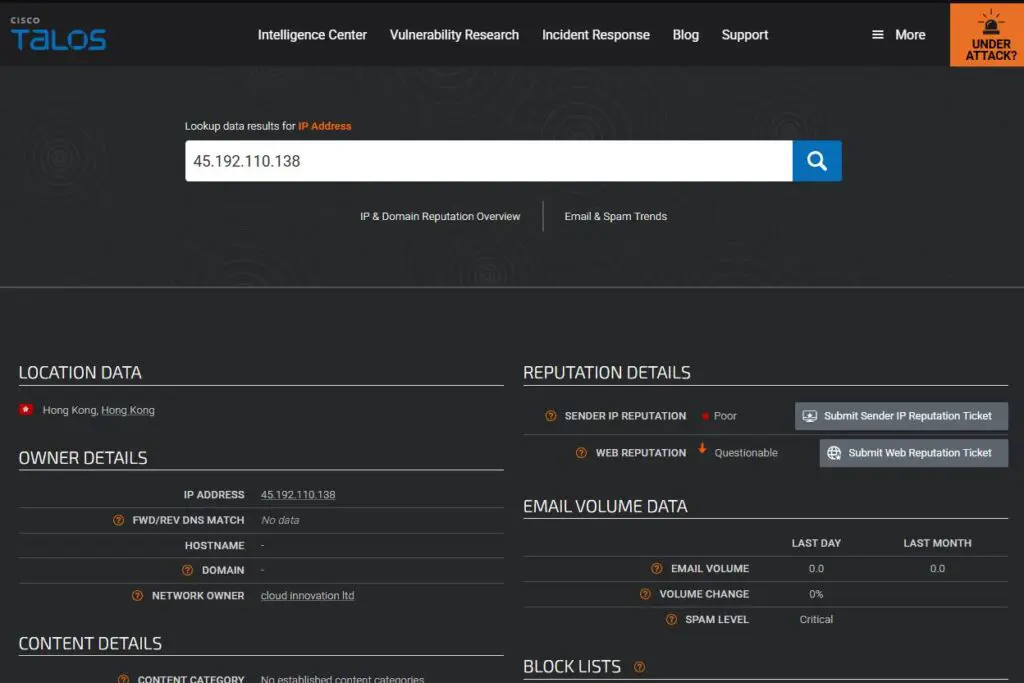Click the Questionable web reputation value
The image size is (1024, 683).
click(746, 453)
